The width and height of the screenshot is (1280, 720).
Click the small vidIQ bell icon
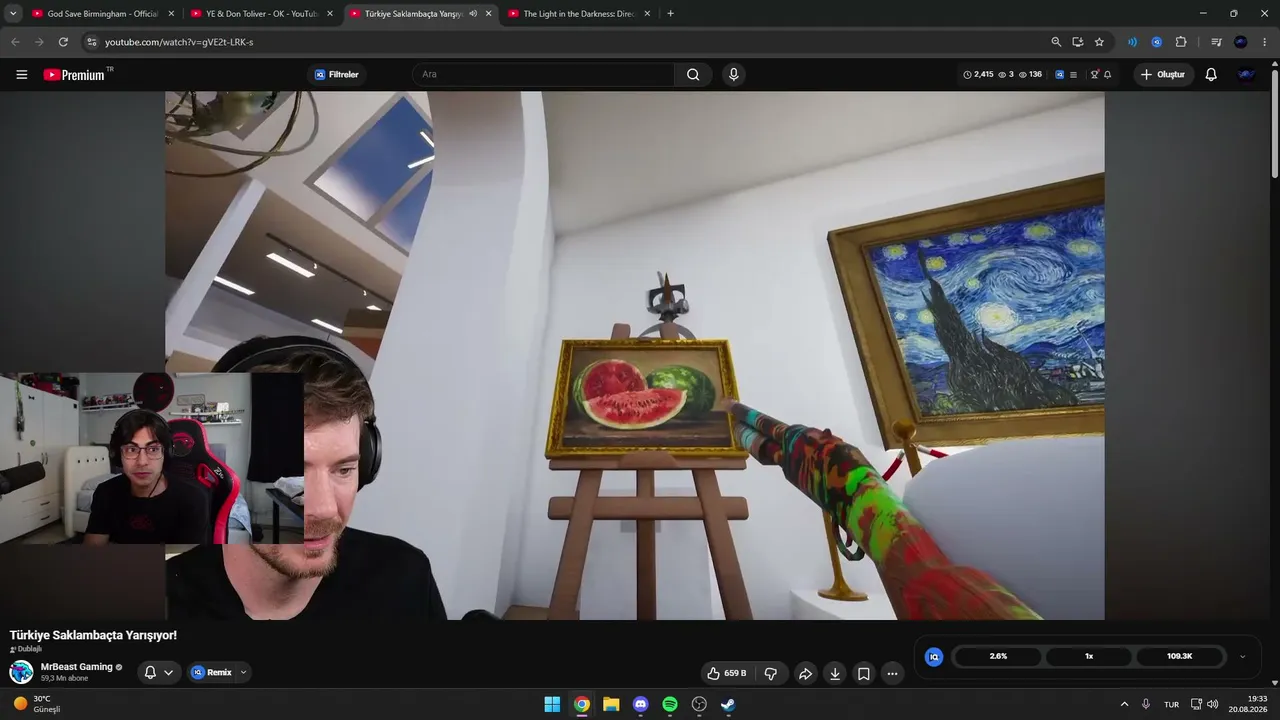tap(1108, 75)
